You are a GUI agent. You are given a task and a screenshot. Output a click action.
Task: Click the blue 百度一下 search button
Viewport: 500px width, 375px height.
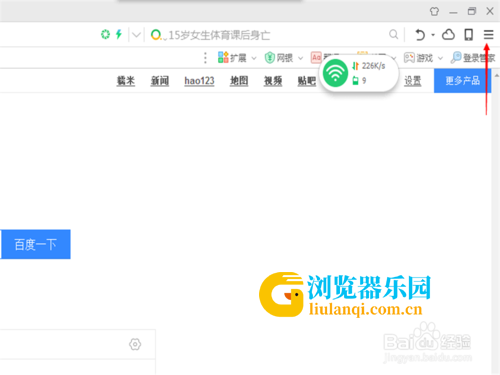click(36, 244)
